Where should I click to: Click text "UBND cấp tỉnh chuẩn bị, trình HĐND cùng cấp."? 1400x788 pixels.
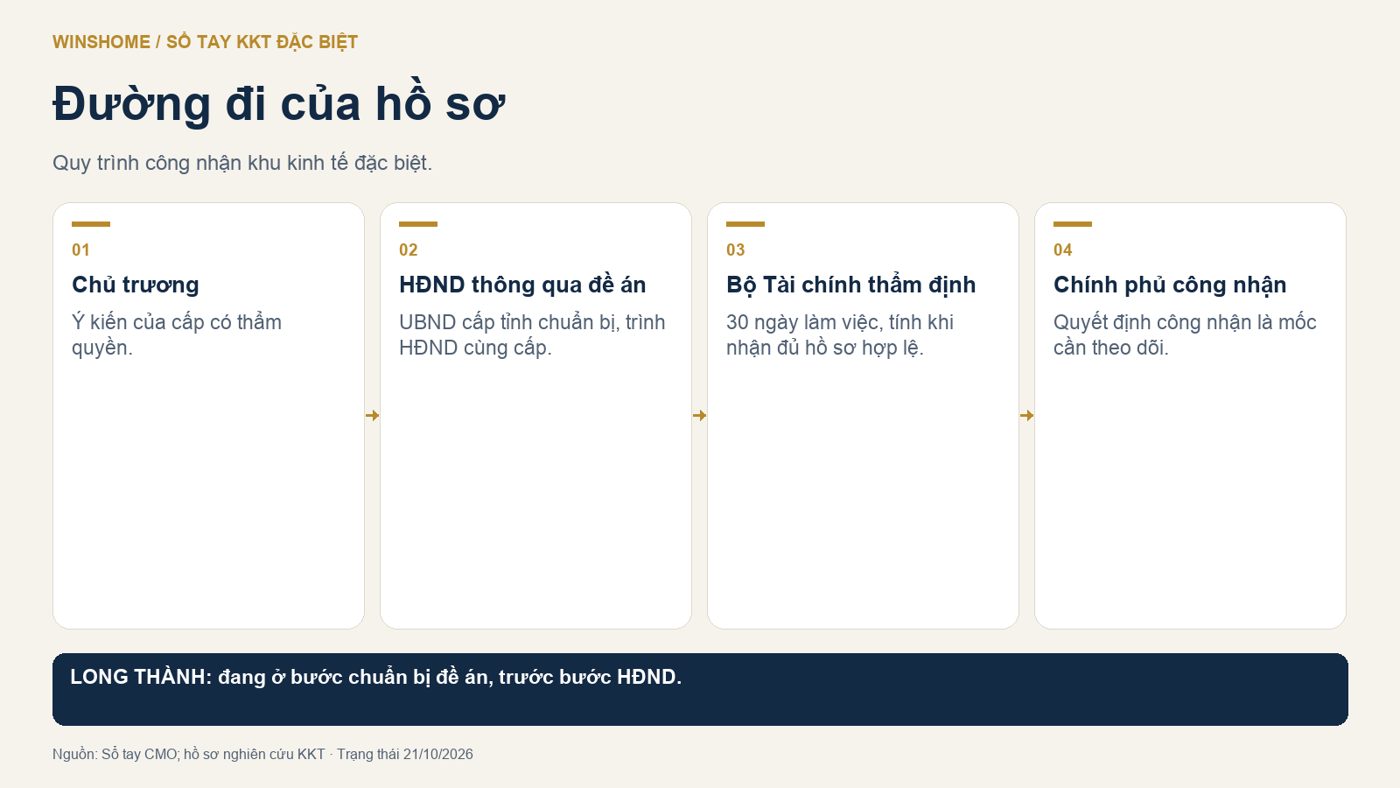click(532, 335)
